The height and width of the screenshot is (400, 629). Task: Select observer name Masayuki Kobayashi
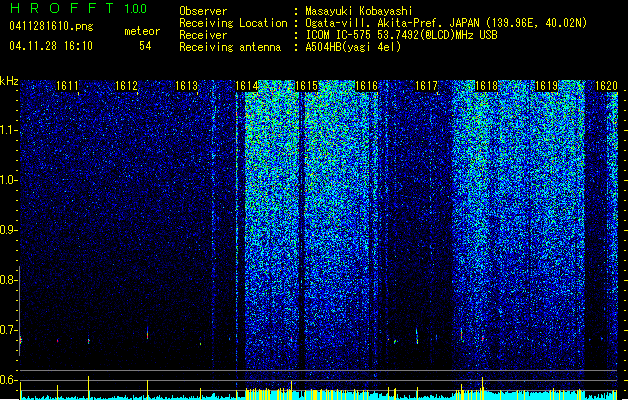tap(359, 11)
